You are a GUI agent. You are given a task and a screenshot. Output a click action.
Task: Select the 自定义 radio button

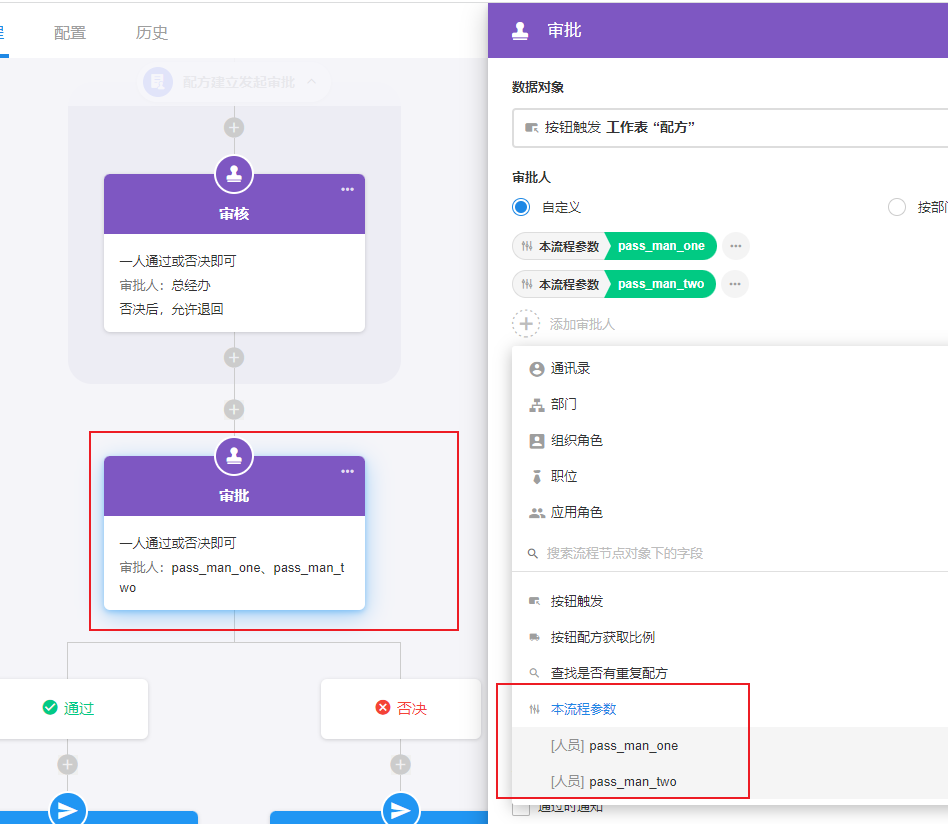point(521,207)
